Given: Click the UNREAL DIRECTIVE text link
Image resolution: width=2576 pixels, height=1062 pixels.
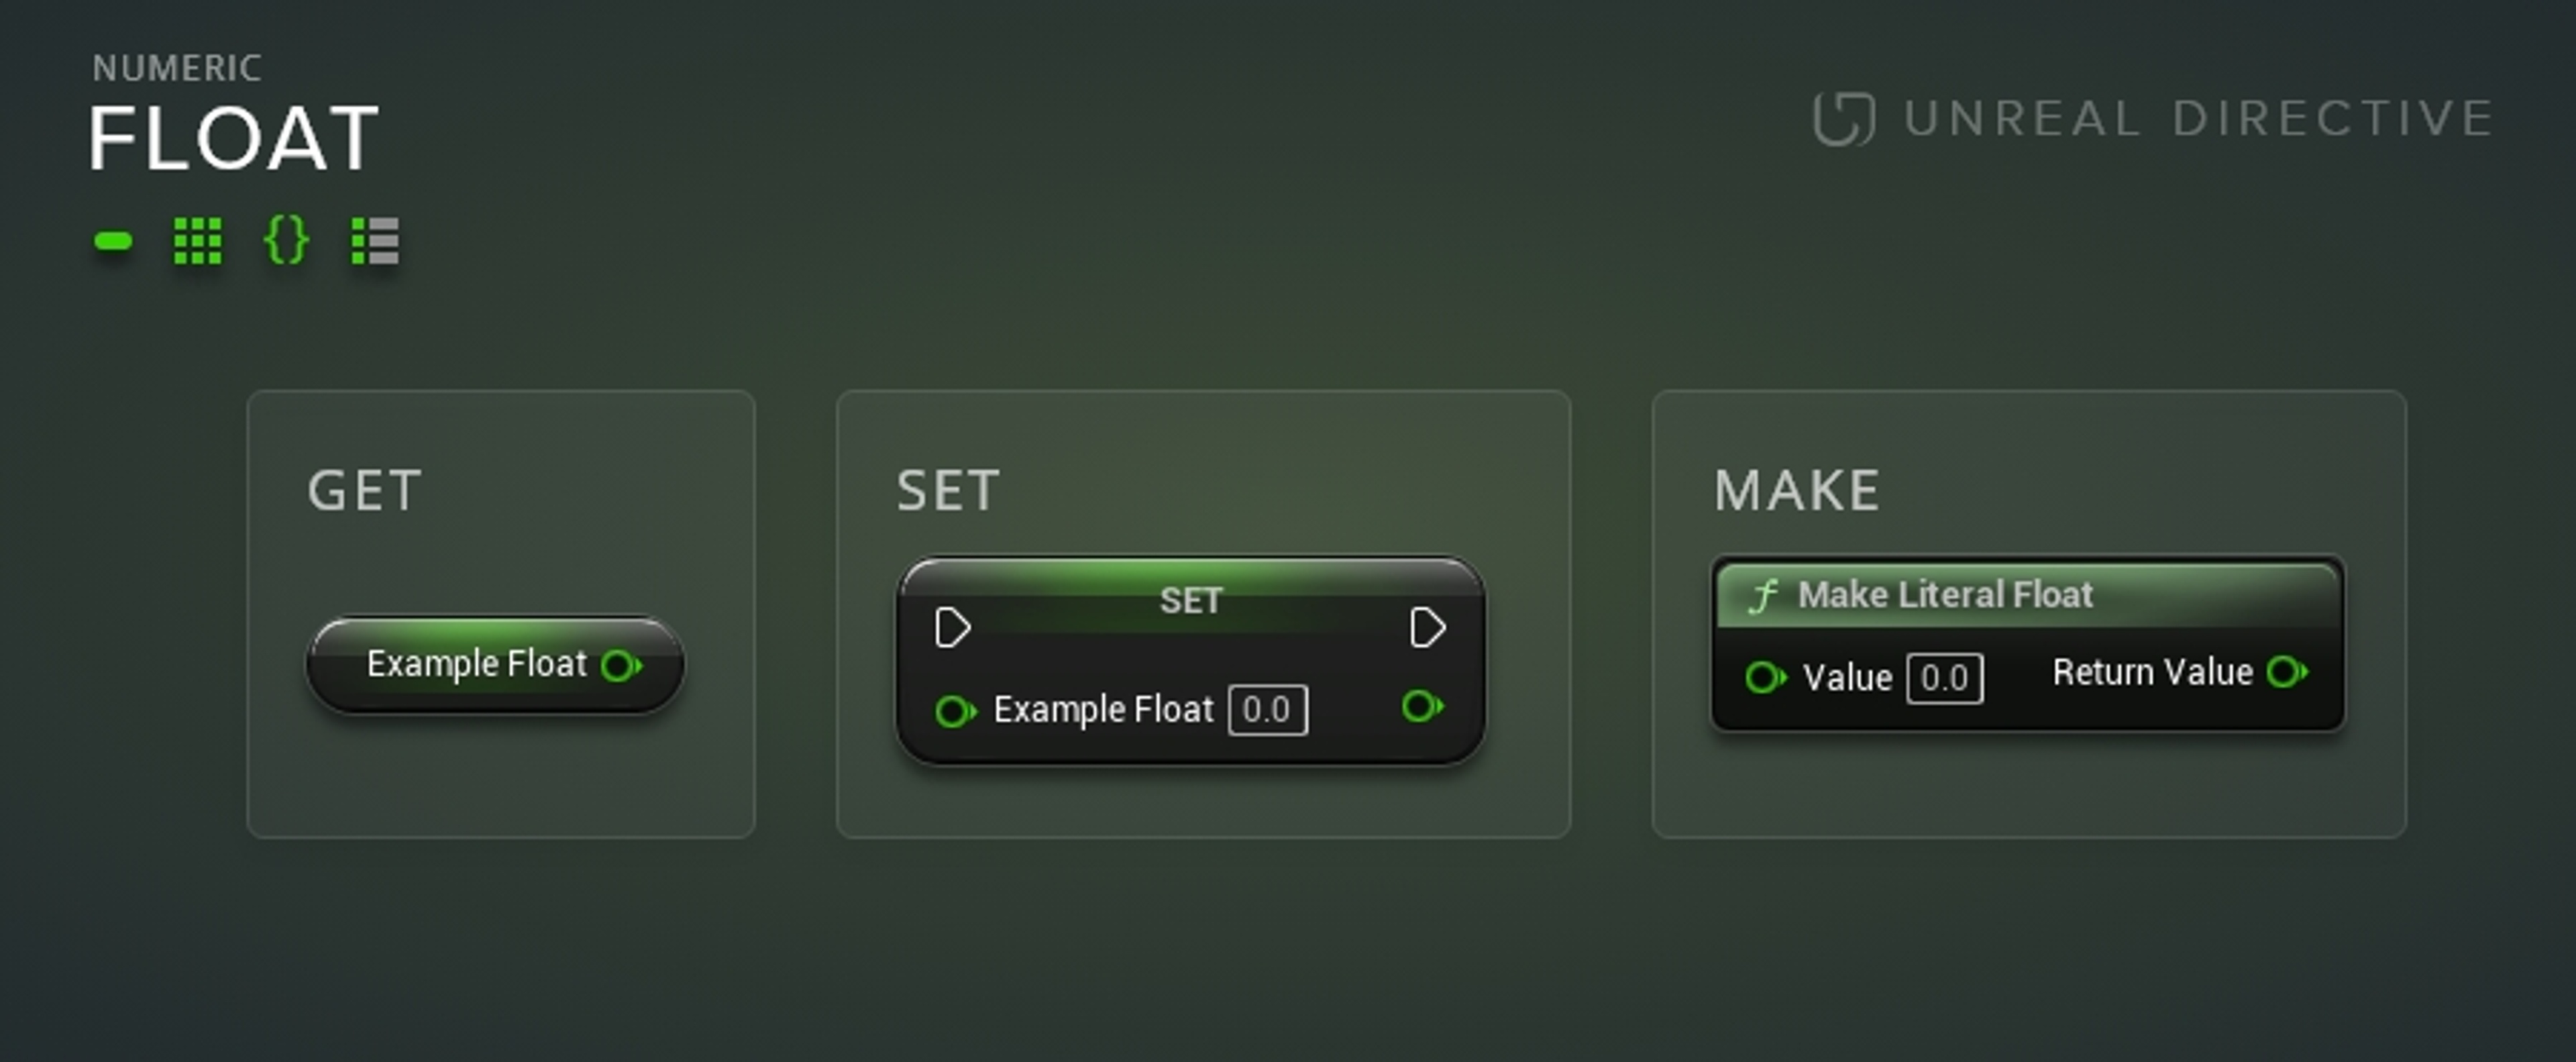Looking at the screenshot, I should click(x=2198, y=119).
